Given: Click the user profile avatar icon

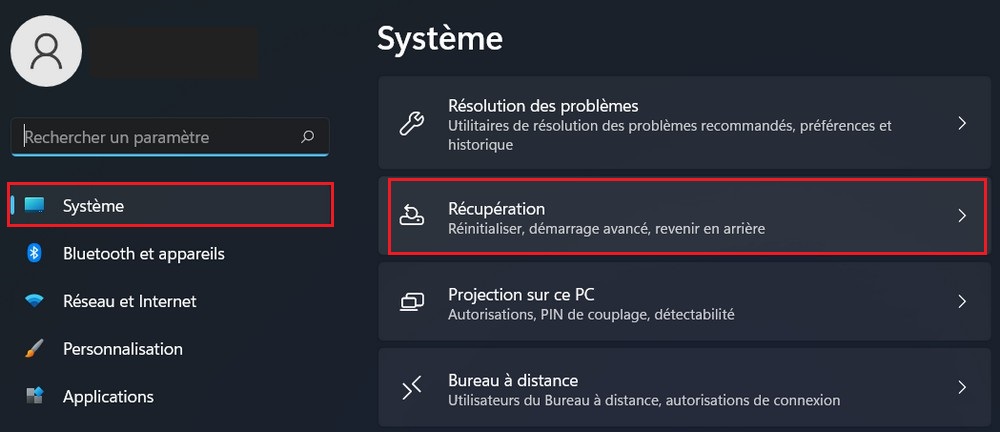Looking at the screenshot, I should click(46, 52).
